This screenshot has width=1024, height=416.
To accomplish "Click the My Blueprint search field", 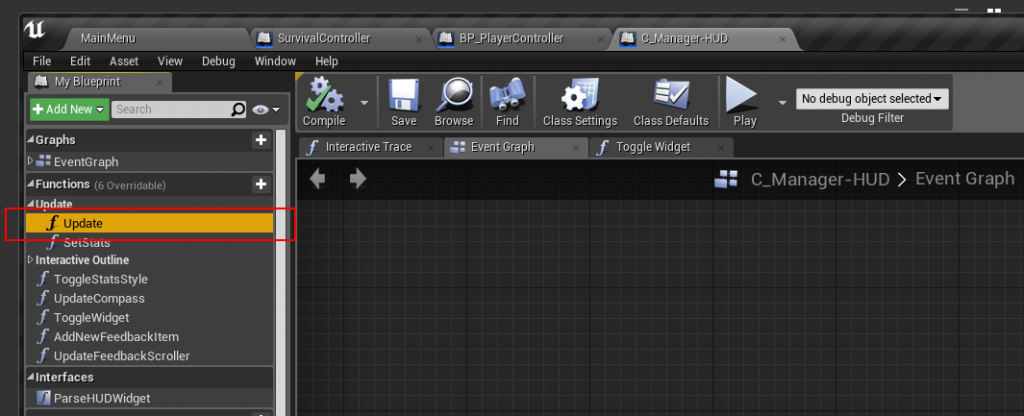I will (x=170, y=109).
